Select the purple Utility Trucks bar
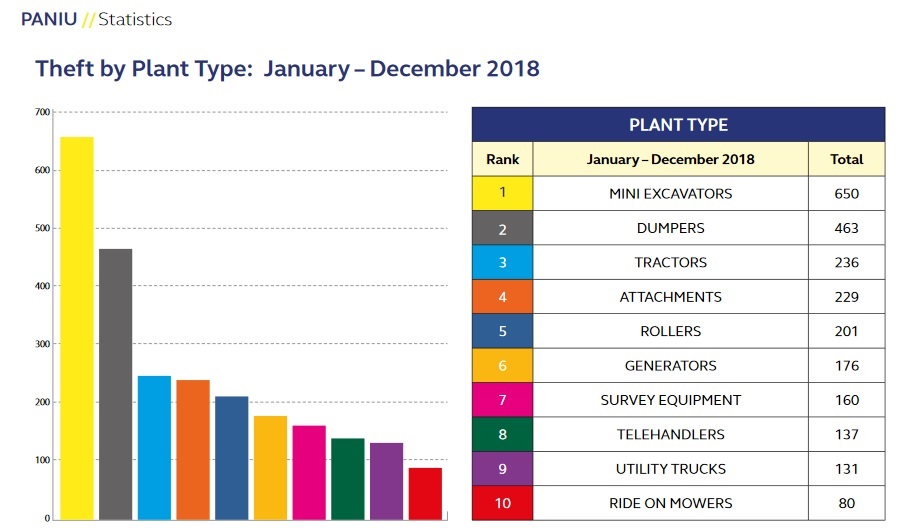This screenshot has height=531, width=901. 386,480
